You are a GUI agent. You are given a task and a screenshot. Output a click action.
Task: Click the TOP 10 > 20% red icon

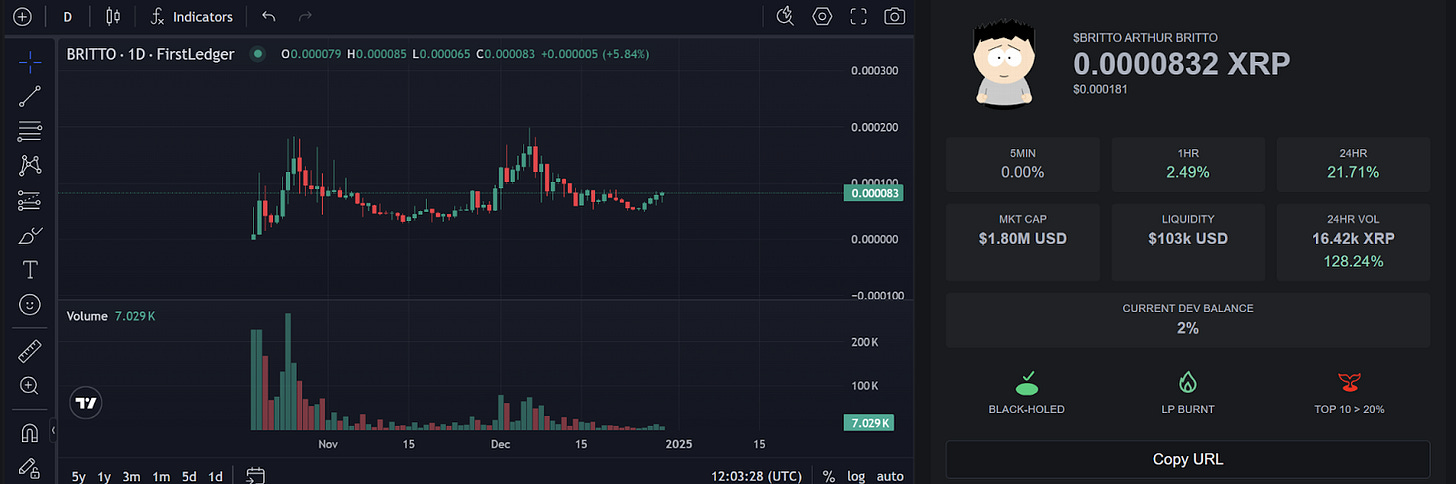click(x=1348, y=382)
